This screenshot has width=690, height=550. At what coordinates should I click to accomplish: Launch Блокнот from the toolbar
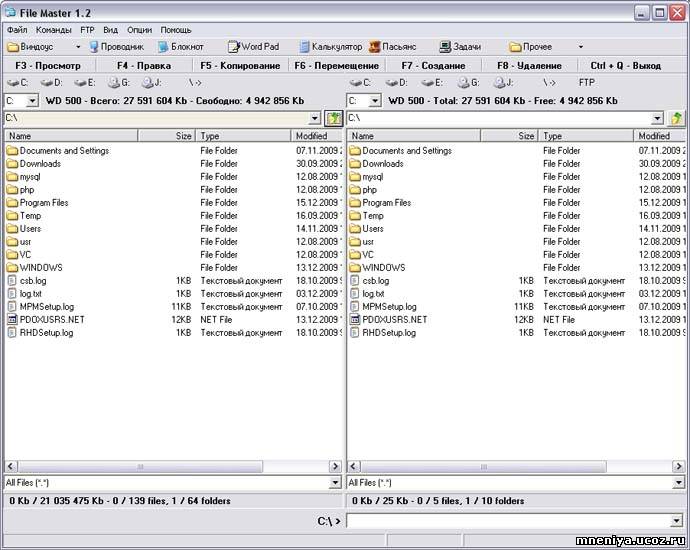point(180,47)
